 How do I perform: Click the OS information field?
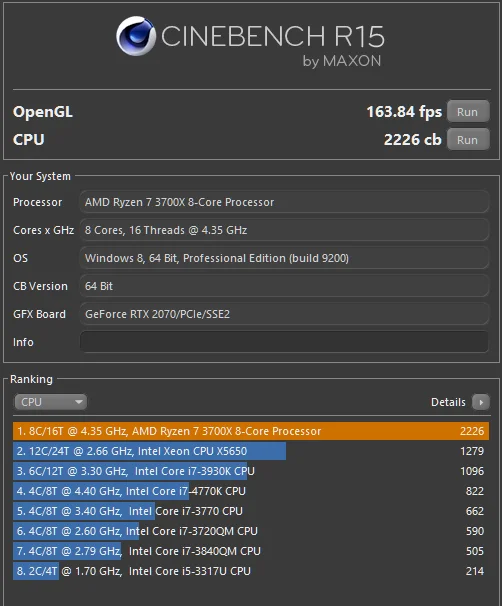[284, 258]
